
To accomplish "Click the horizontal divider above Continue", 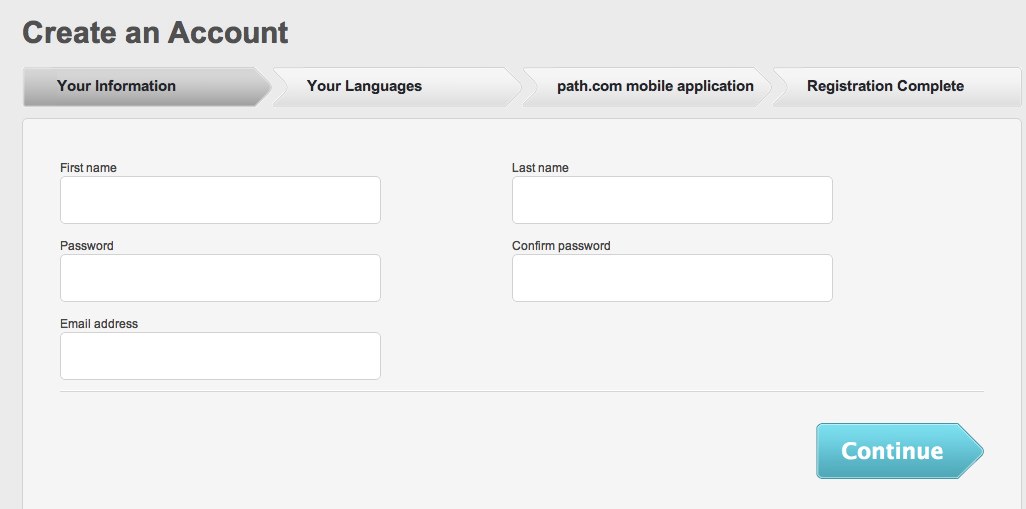I will (522, 392).
